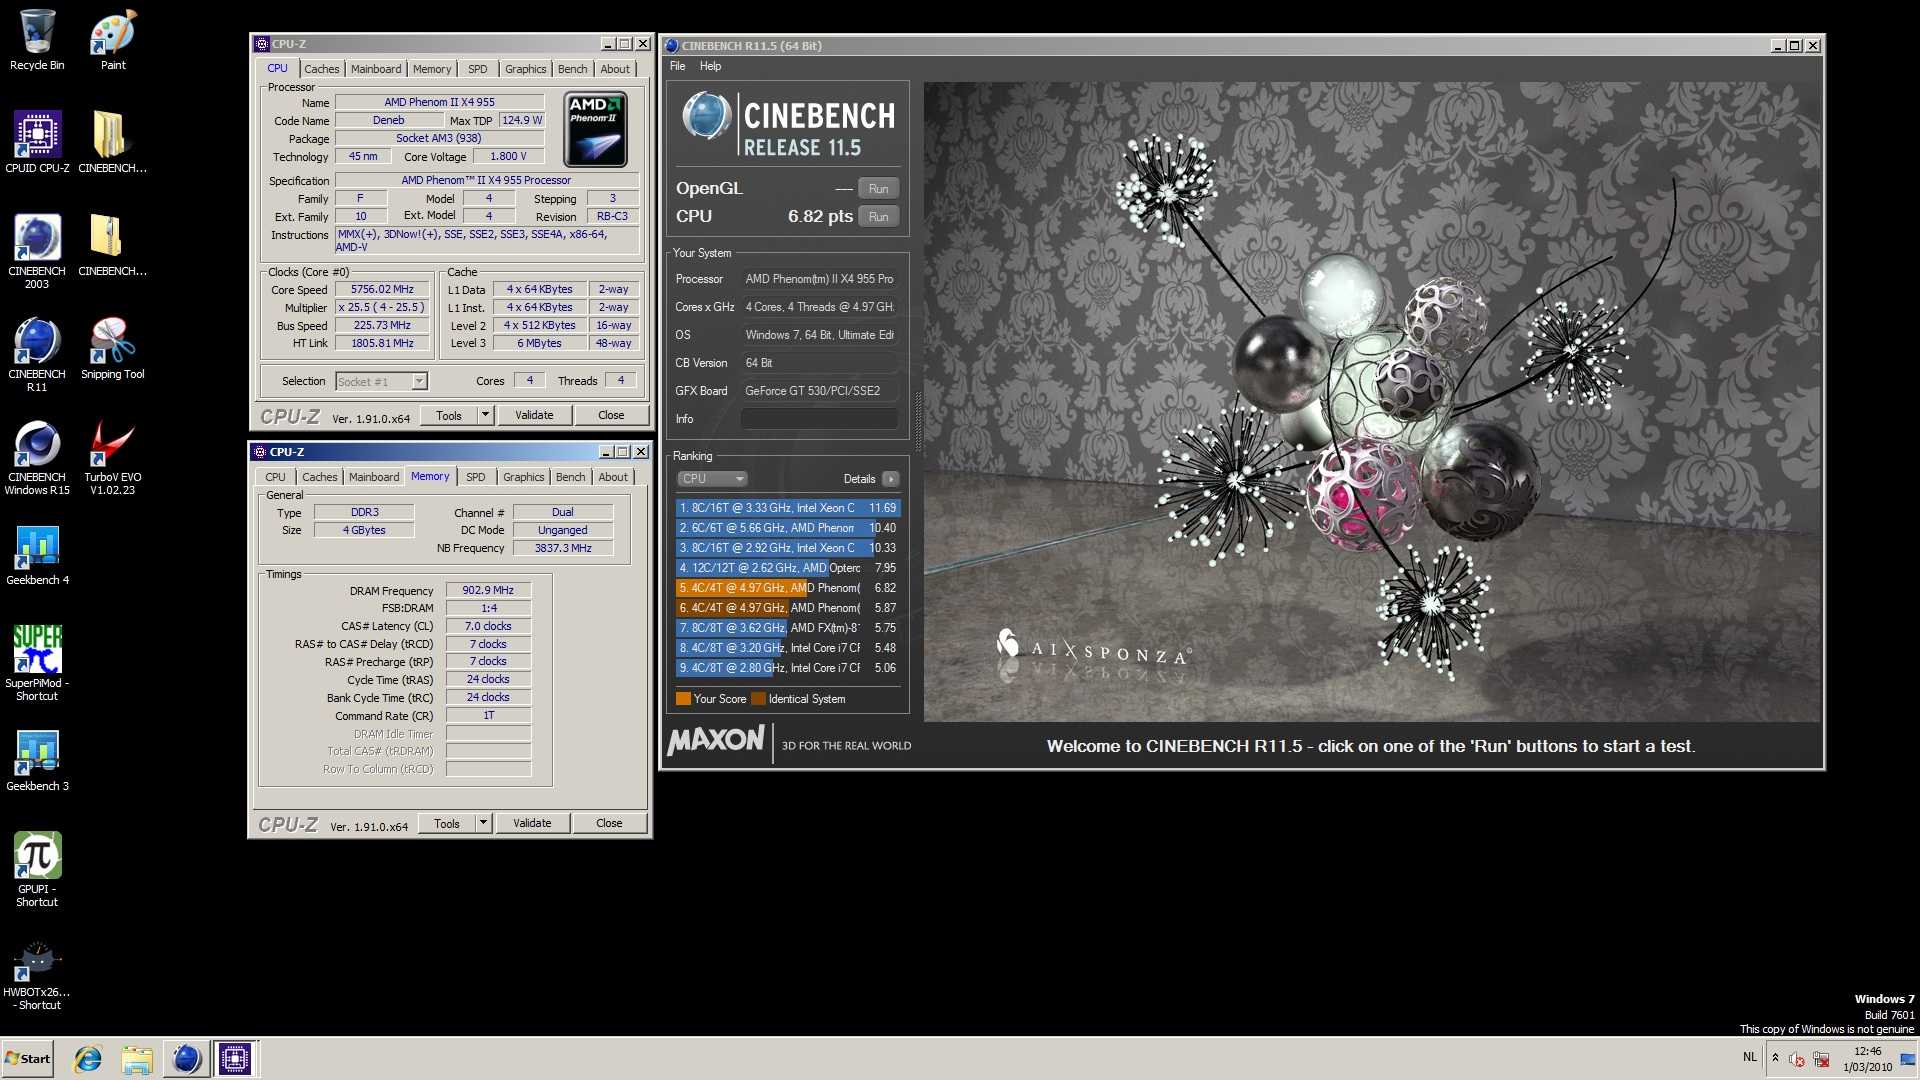Screen dimensions: 1920x1080
Task: Click the Identical System legend swatch
Action: (758, 699)
